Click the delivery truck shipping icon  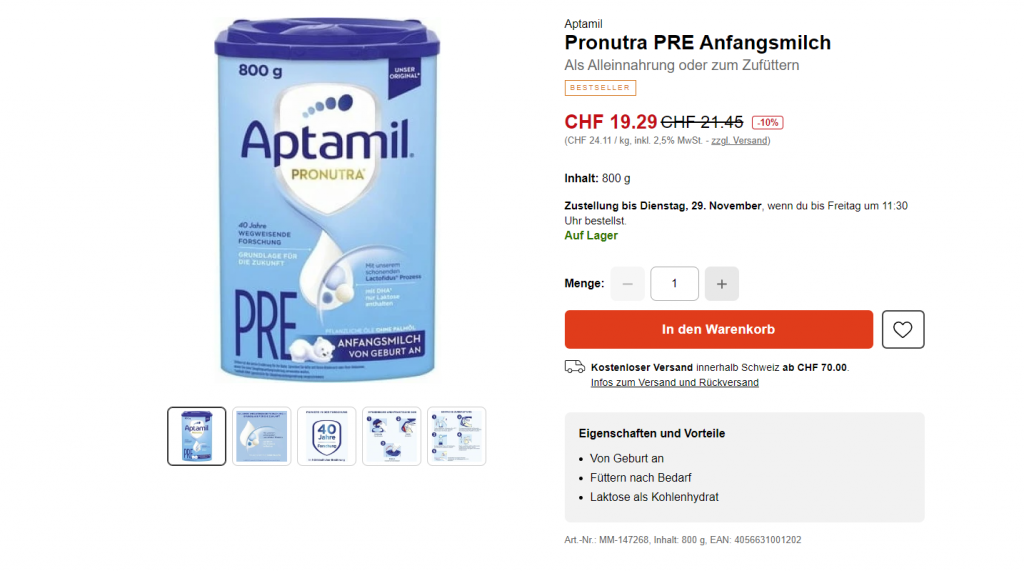[575, 367]
